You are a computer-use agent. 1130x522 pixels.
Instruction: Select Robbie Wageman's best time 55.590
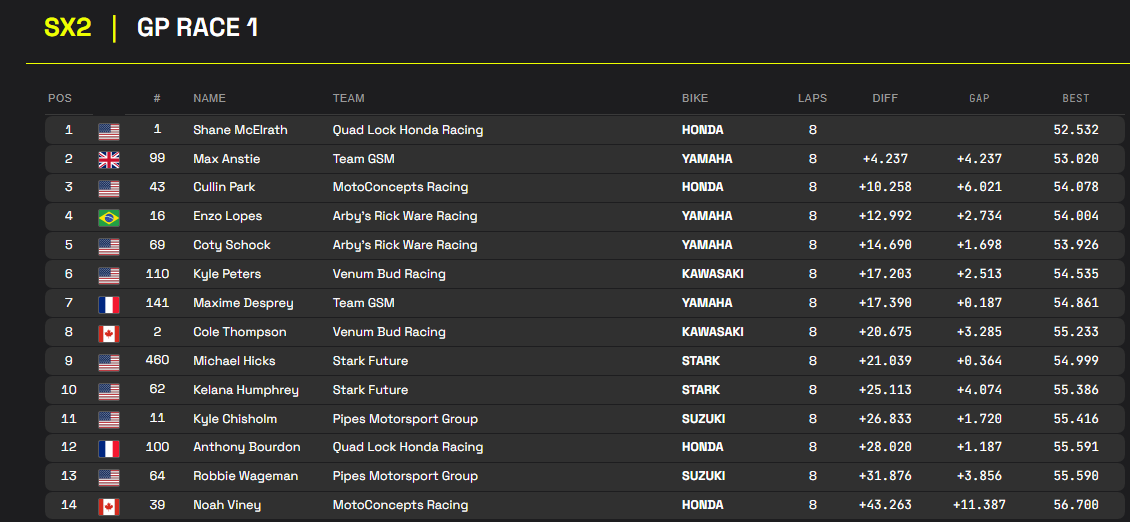[x=1075, y=477]
